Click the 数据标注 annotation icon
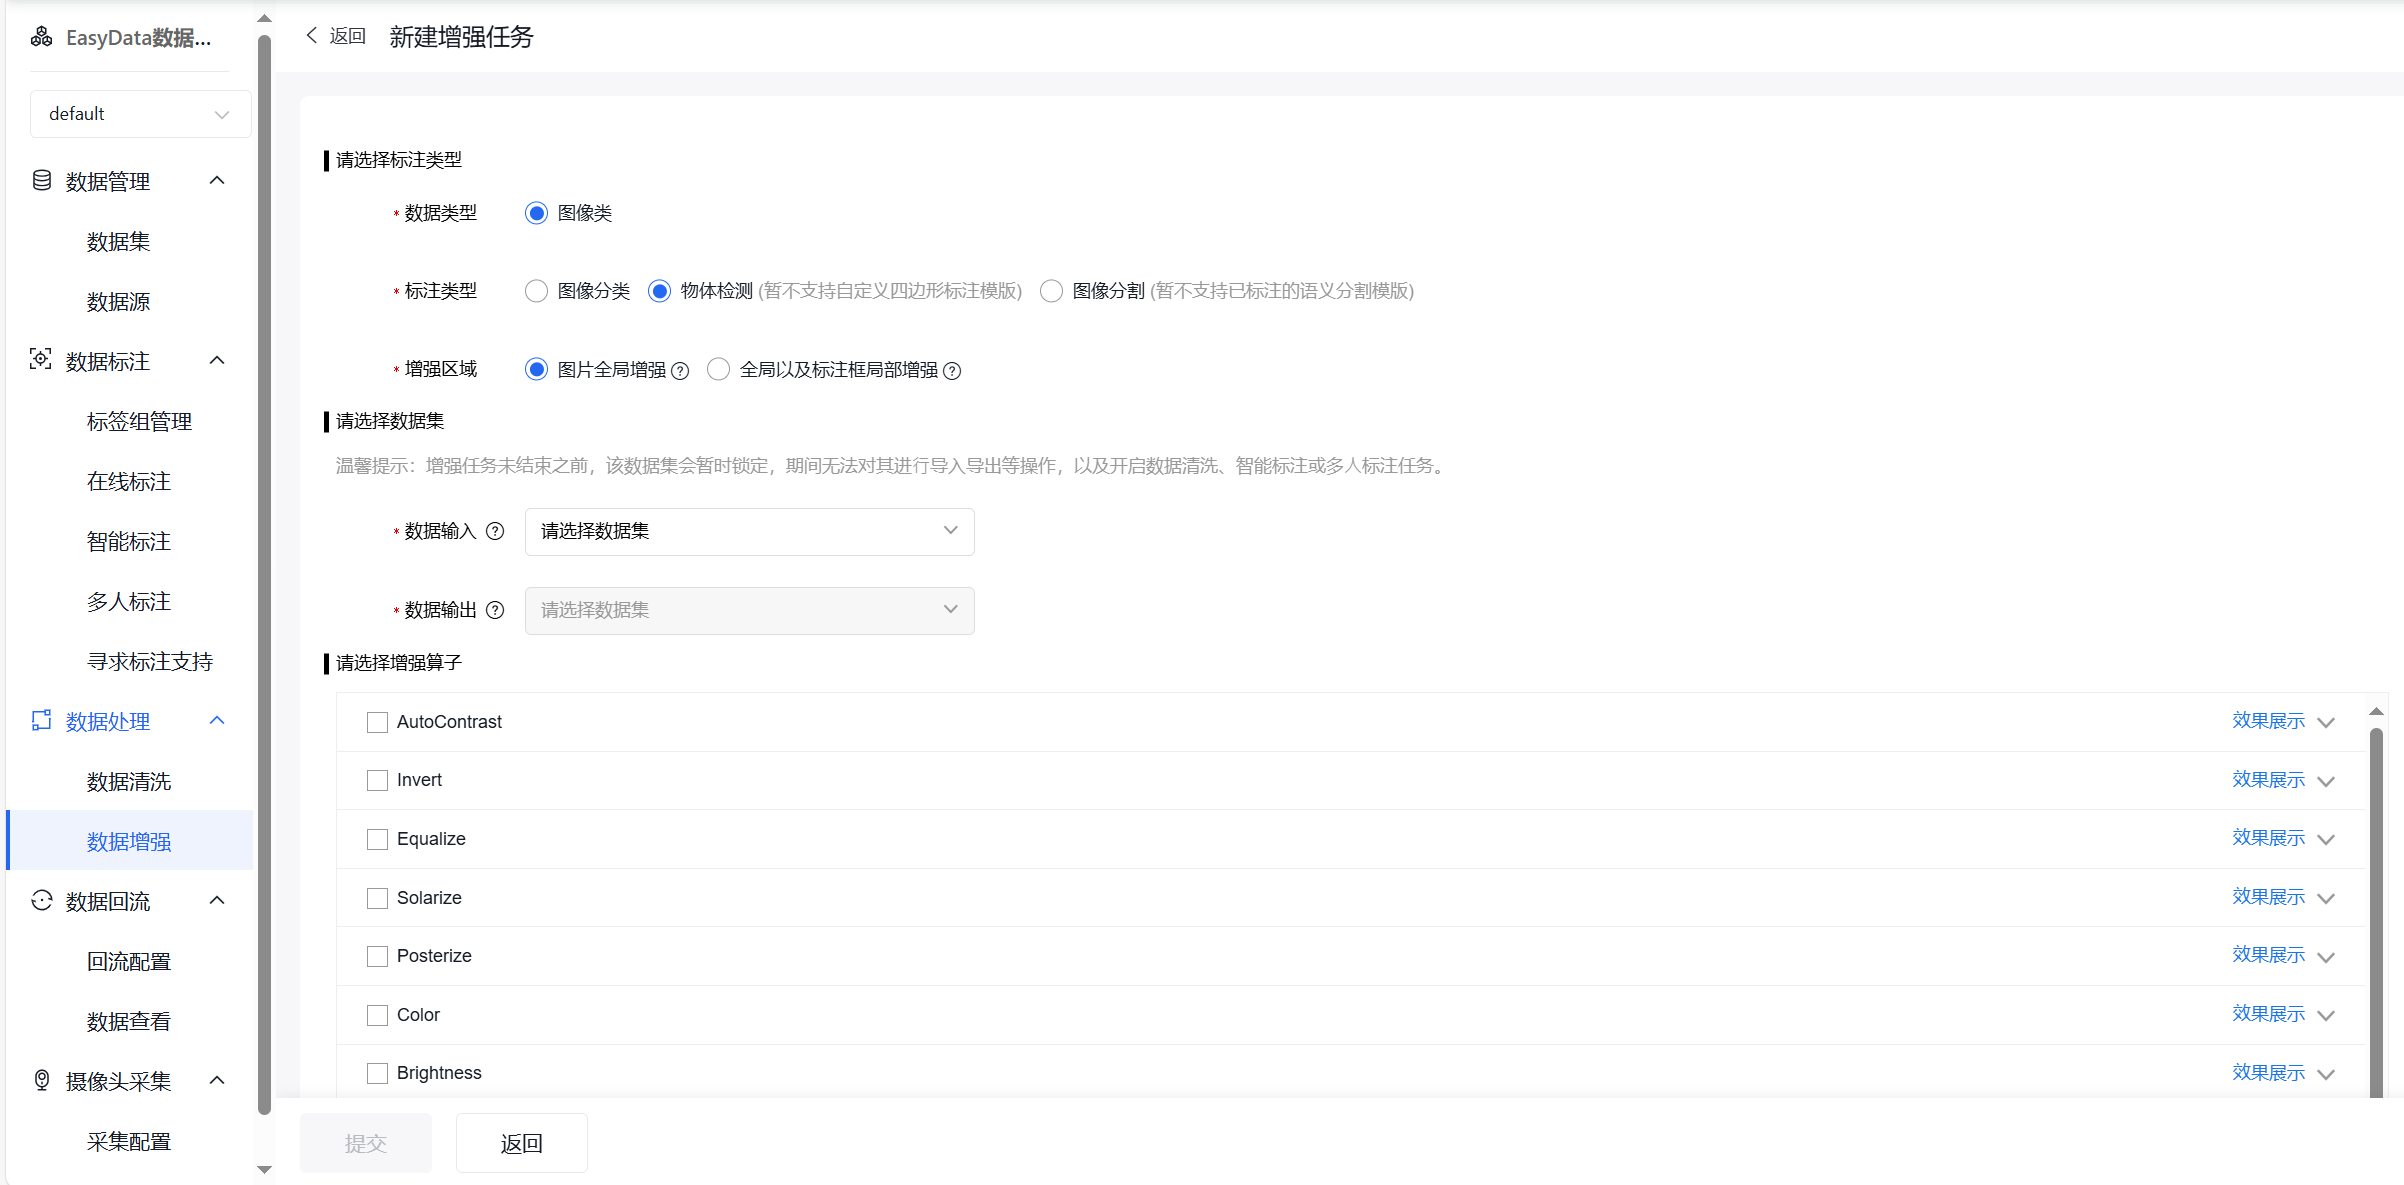 (x=41, y=360)
